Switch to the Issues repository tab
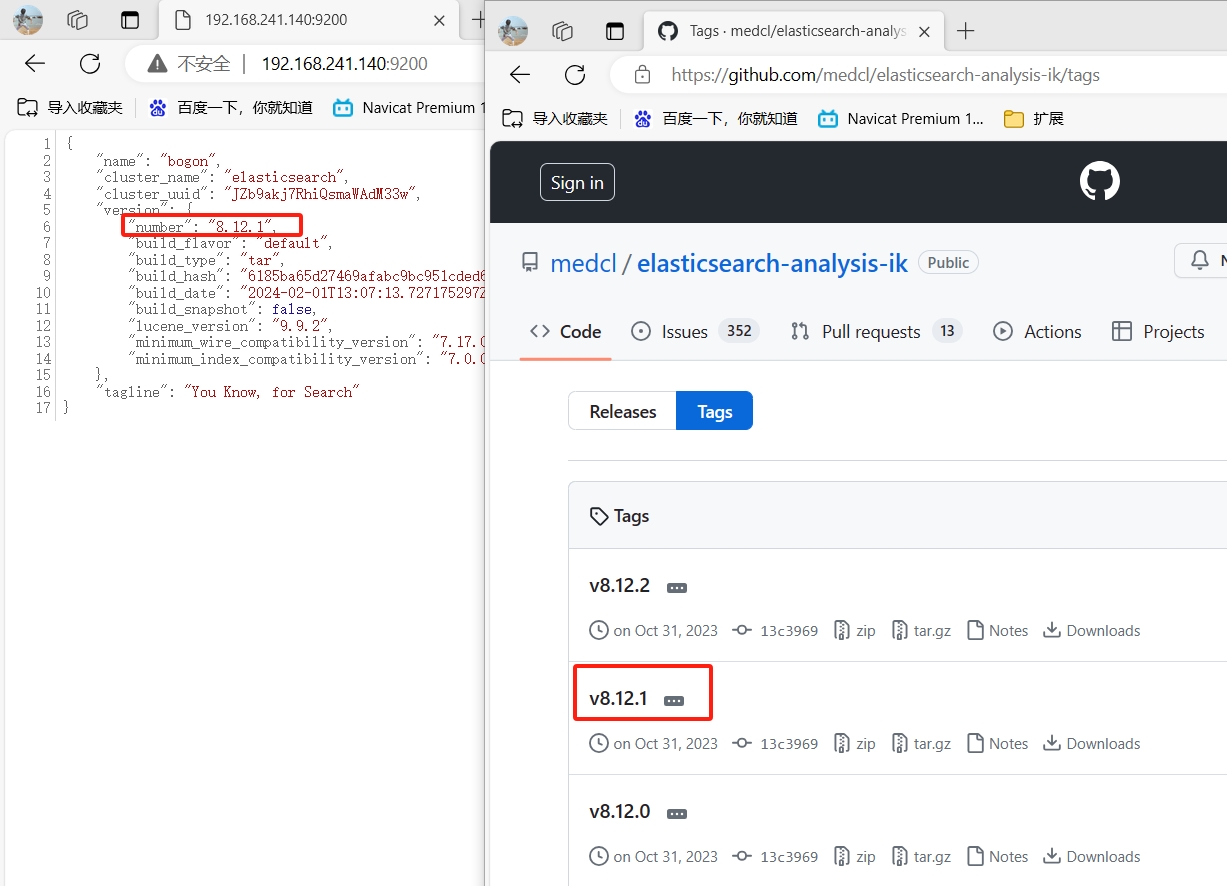Screen dimensions: 1227x886 pos(695,332)
